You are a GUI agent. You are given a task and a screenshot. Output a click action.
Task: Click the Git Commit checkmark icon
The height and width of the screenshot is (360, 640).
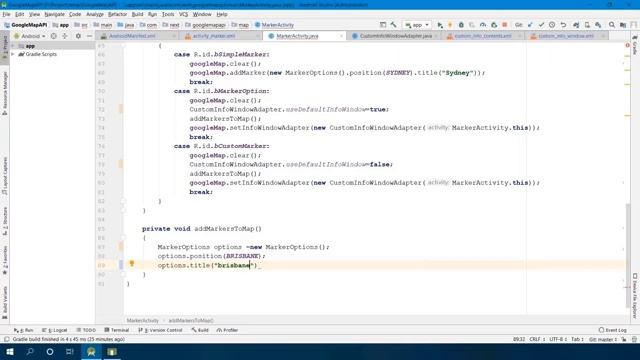click(x=541, y=25)
